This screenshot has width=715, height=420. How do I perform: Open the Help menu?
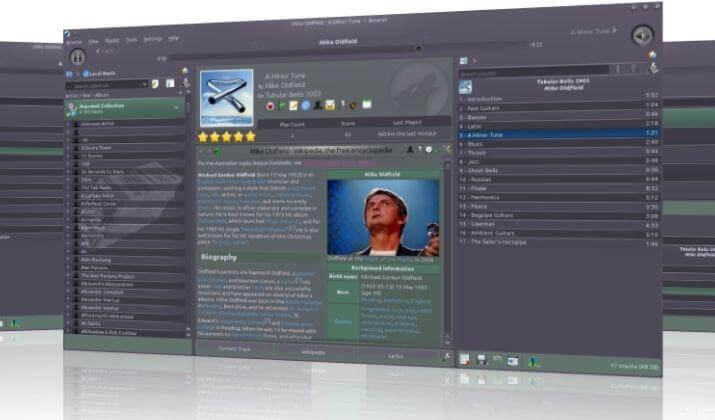coord(173,38)
